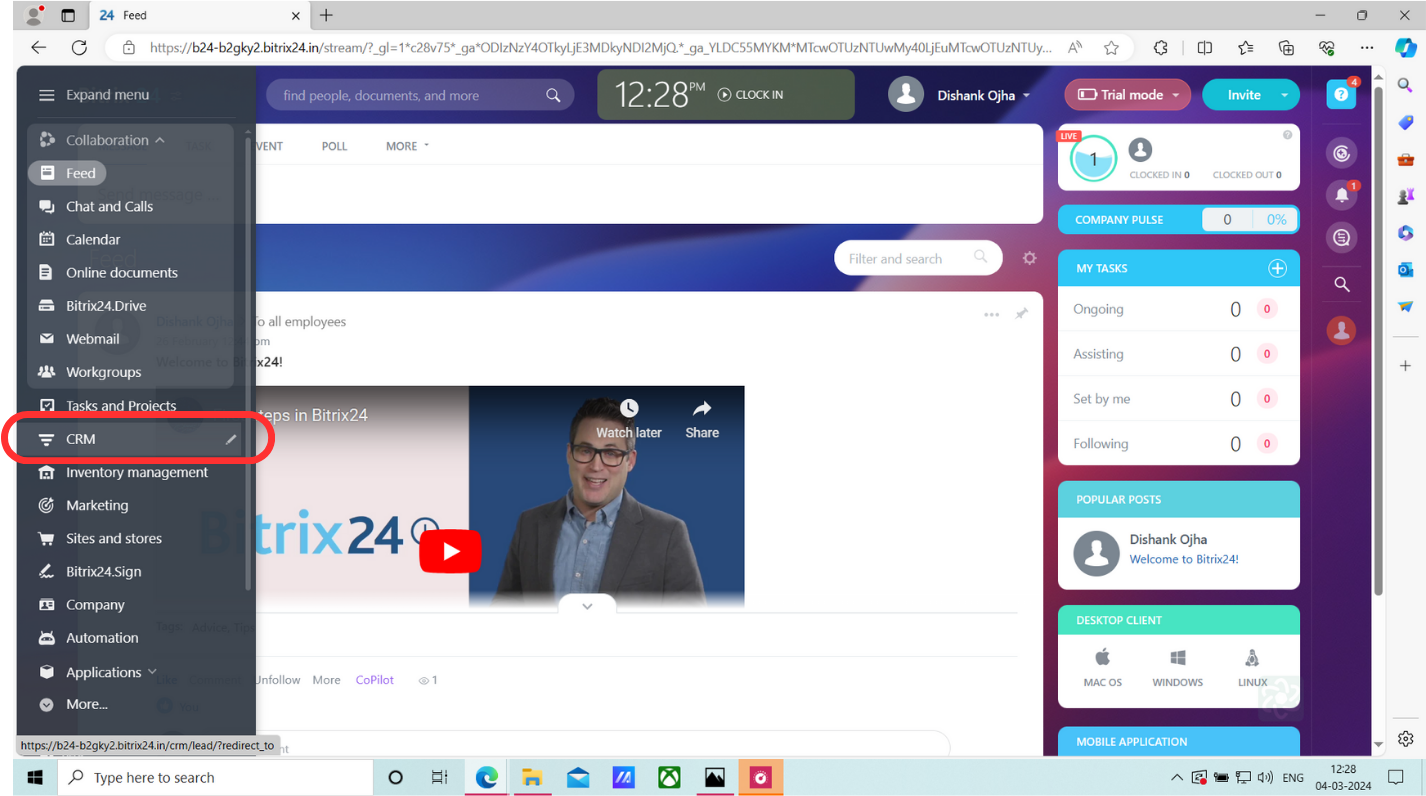Switch to the Poll tab
This screenshot has height=796, width=1426.
[334, 146]
